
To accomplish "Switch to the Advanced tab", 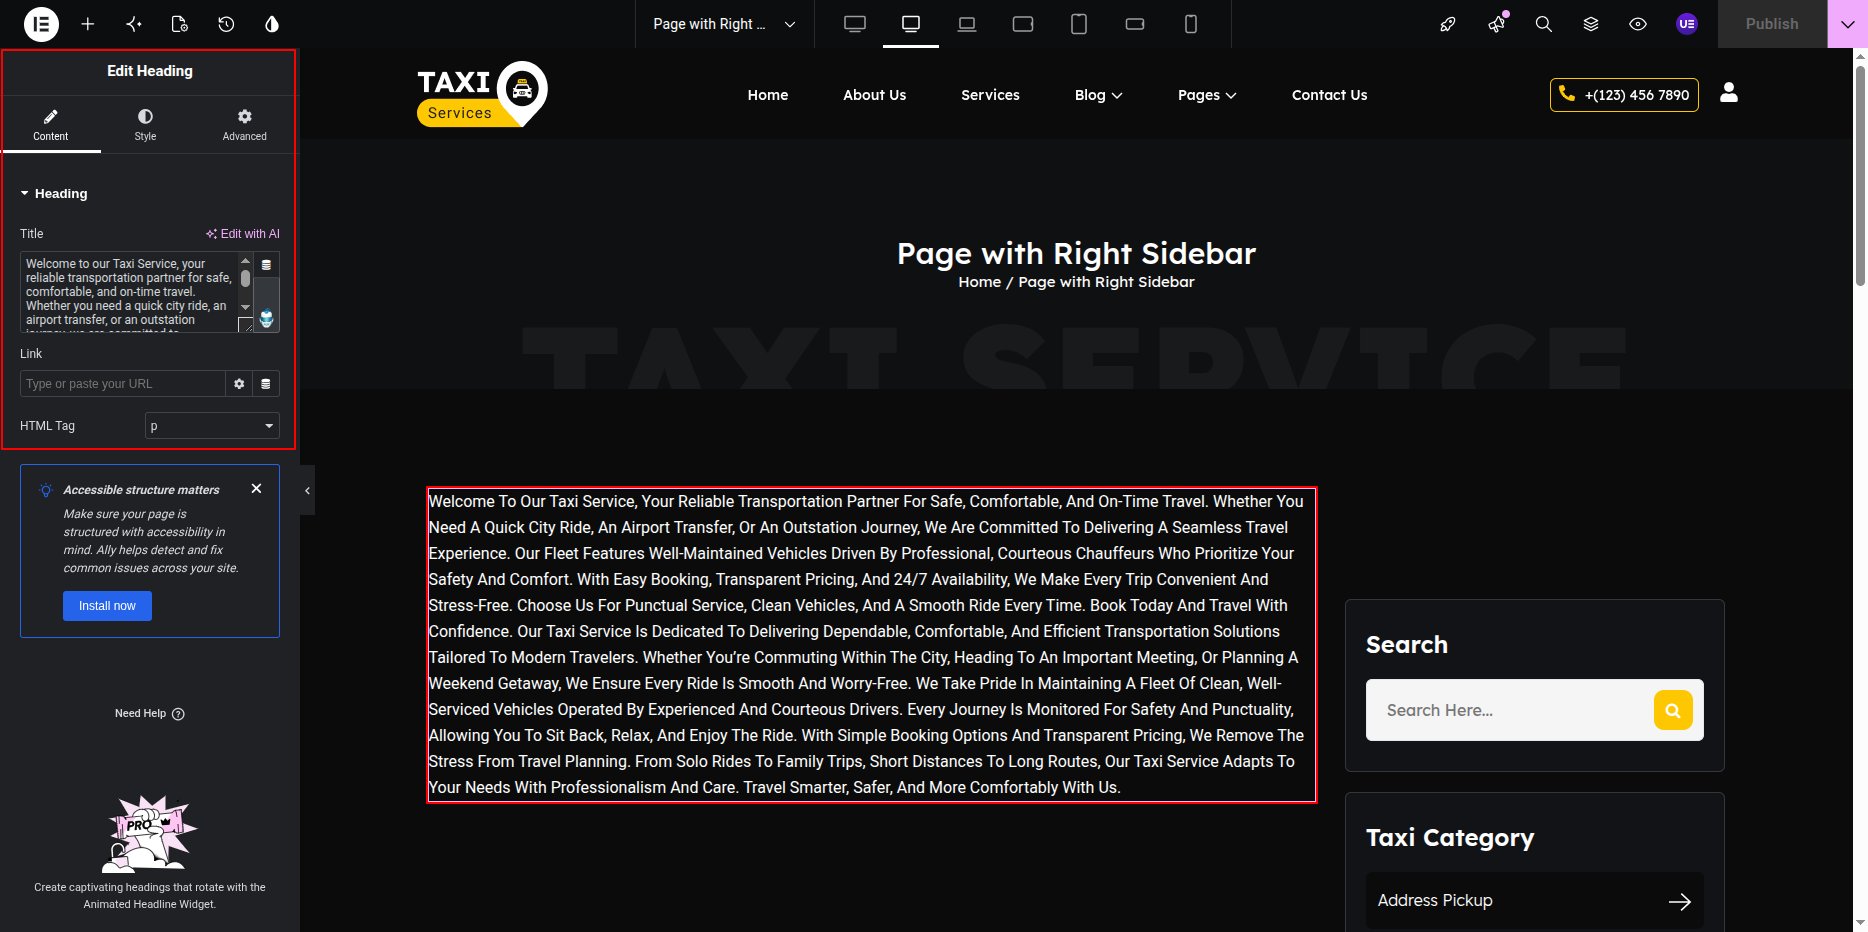I will (x=245, y=125).
